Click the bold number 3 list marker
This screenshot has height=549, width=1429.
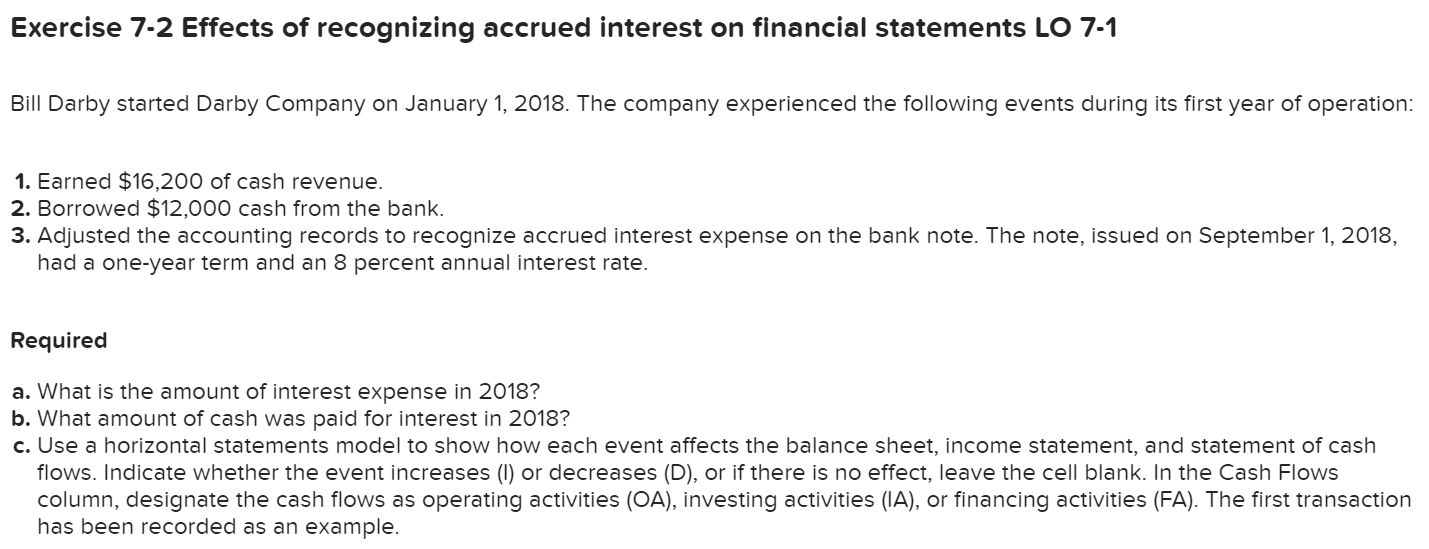24,238
